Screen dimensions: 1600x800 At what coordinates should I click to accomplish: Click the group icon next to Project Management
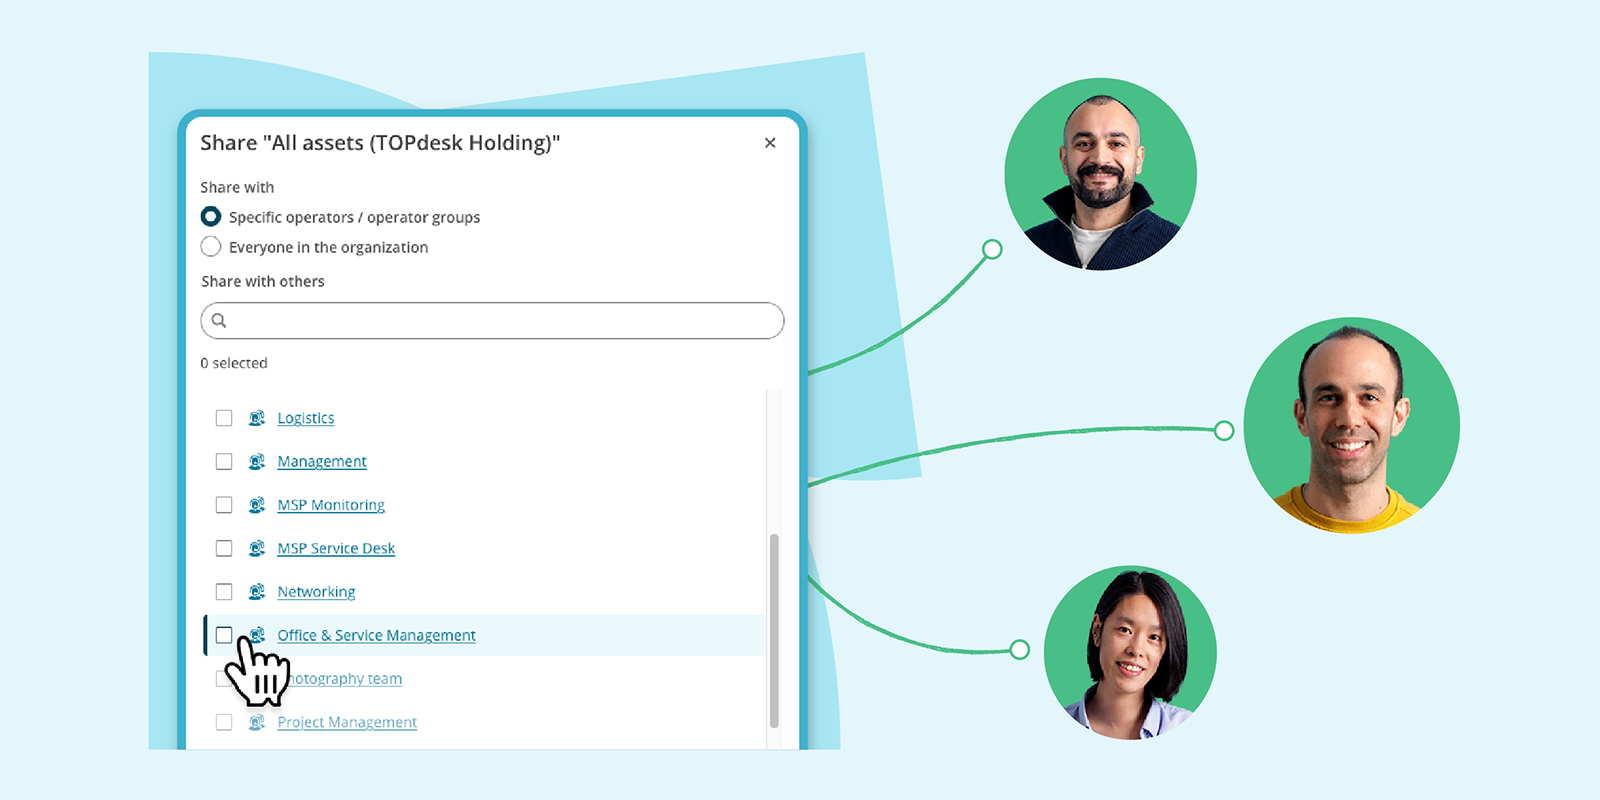coord(257,722)
